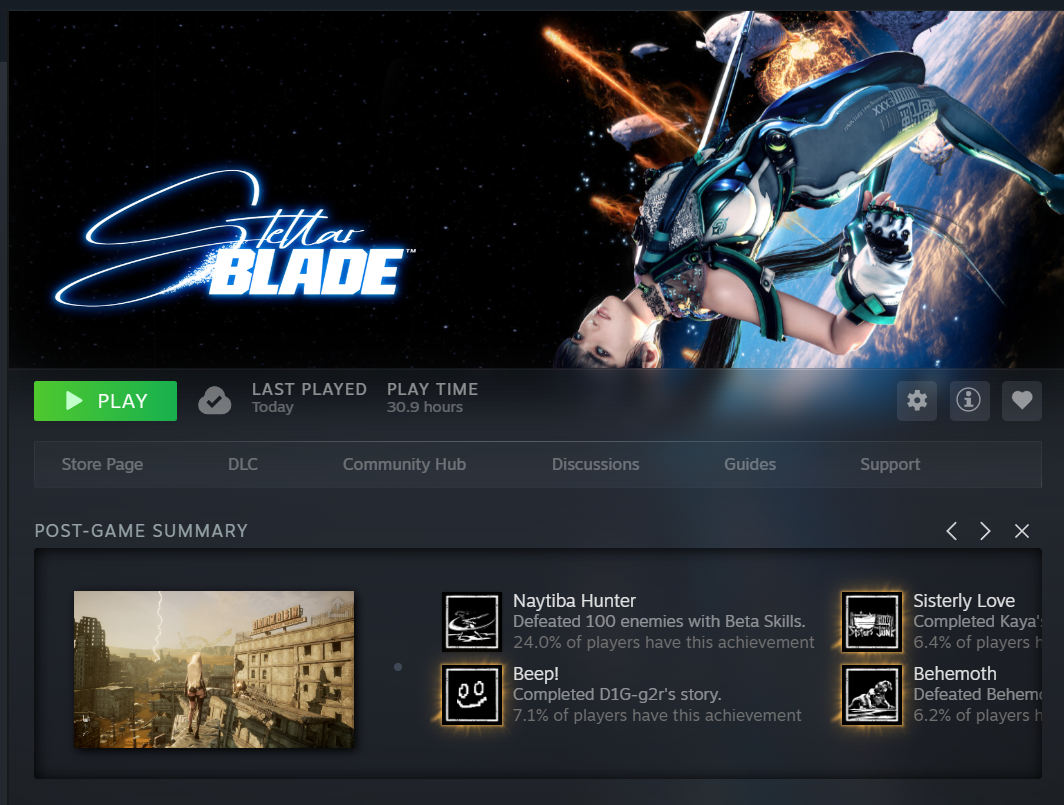Select the Sisterly Love achievement icon
The width and height of the screenshot is (1064, 805).
(872, 622)
